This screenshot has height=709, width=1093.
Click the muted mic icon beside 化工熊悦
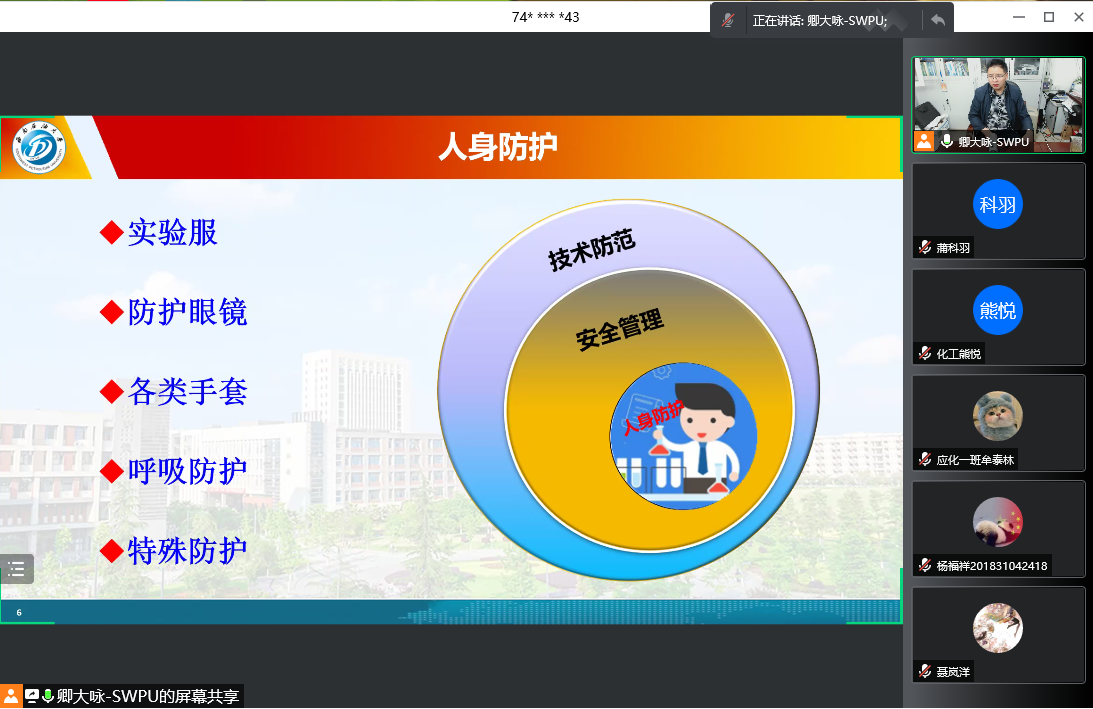(925, 354)
